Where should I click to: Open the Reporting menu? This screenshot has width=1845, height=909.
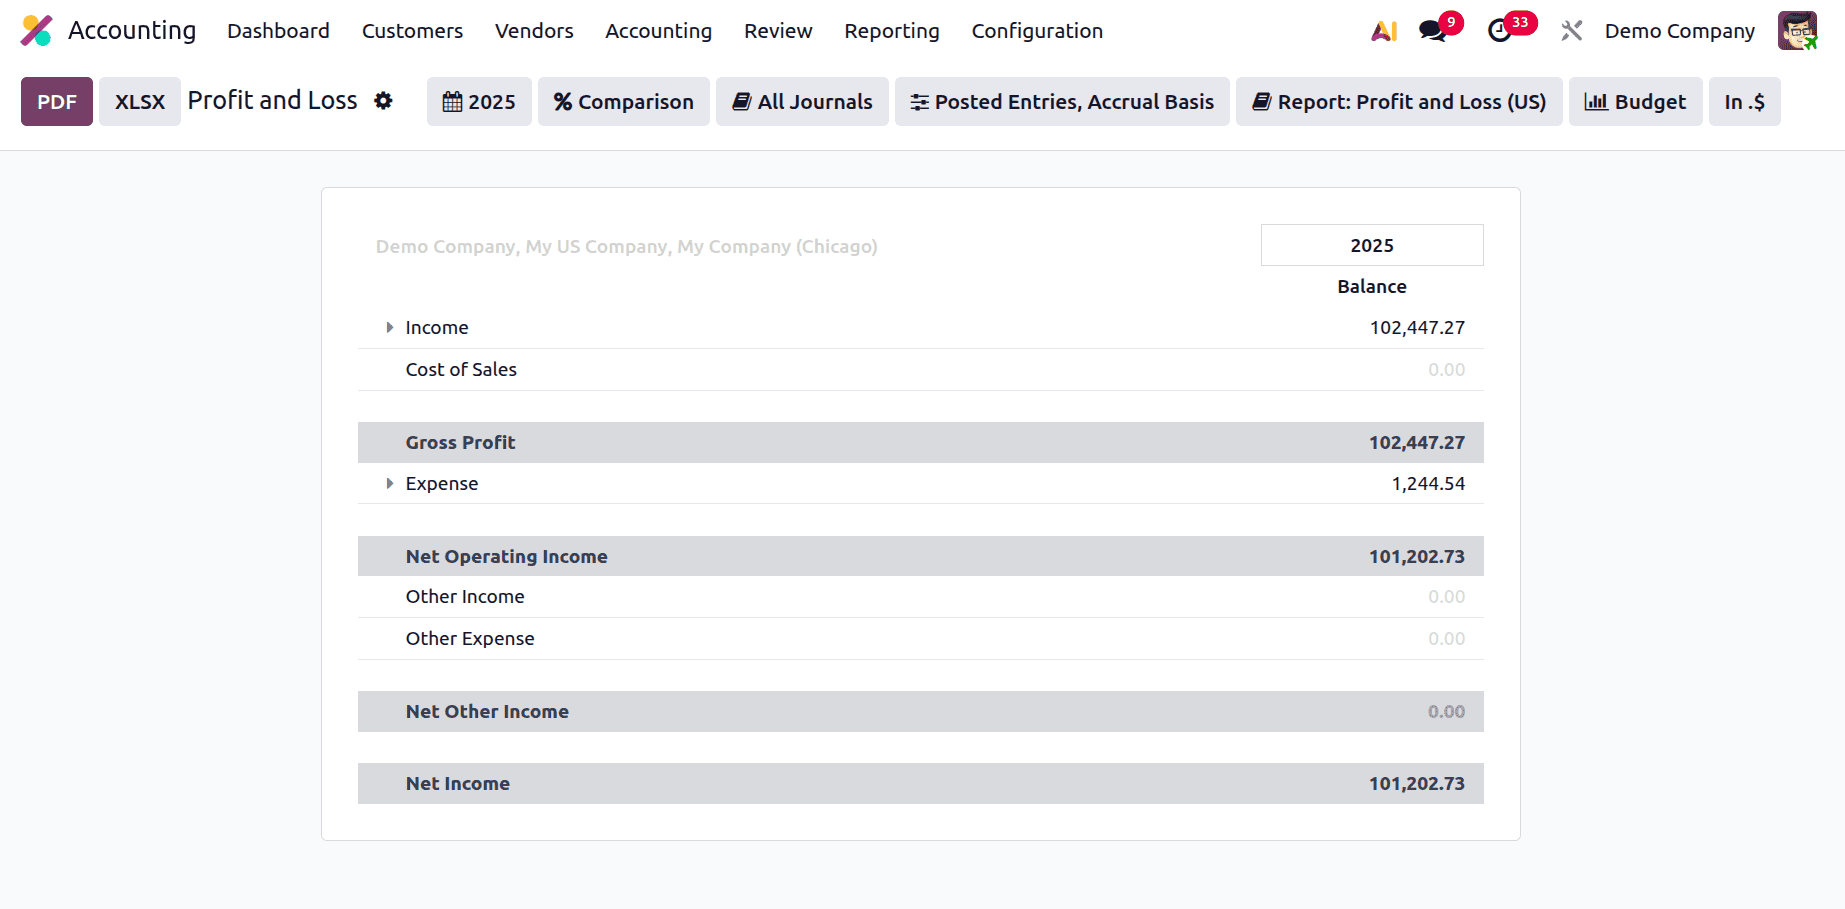click(892, 31)
